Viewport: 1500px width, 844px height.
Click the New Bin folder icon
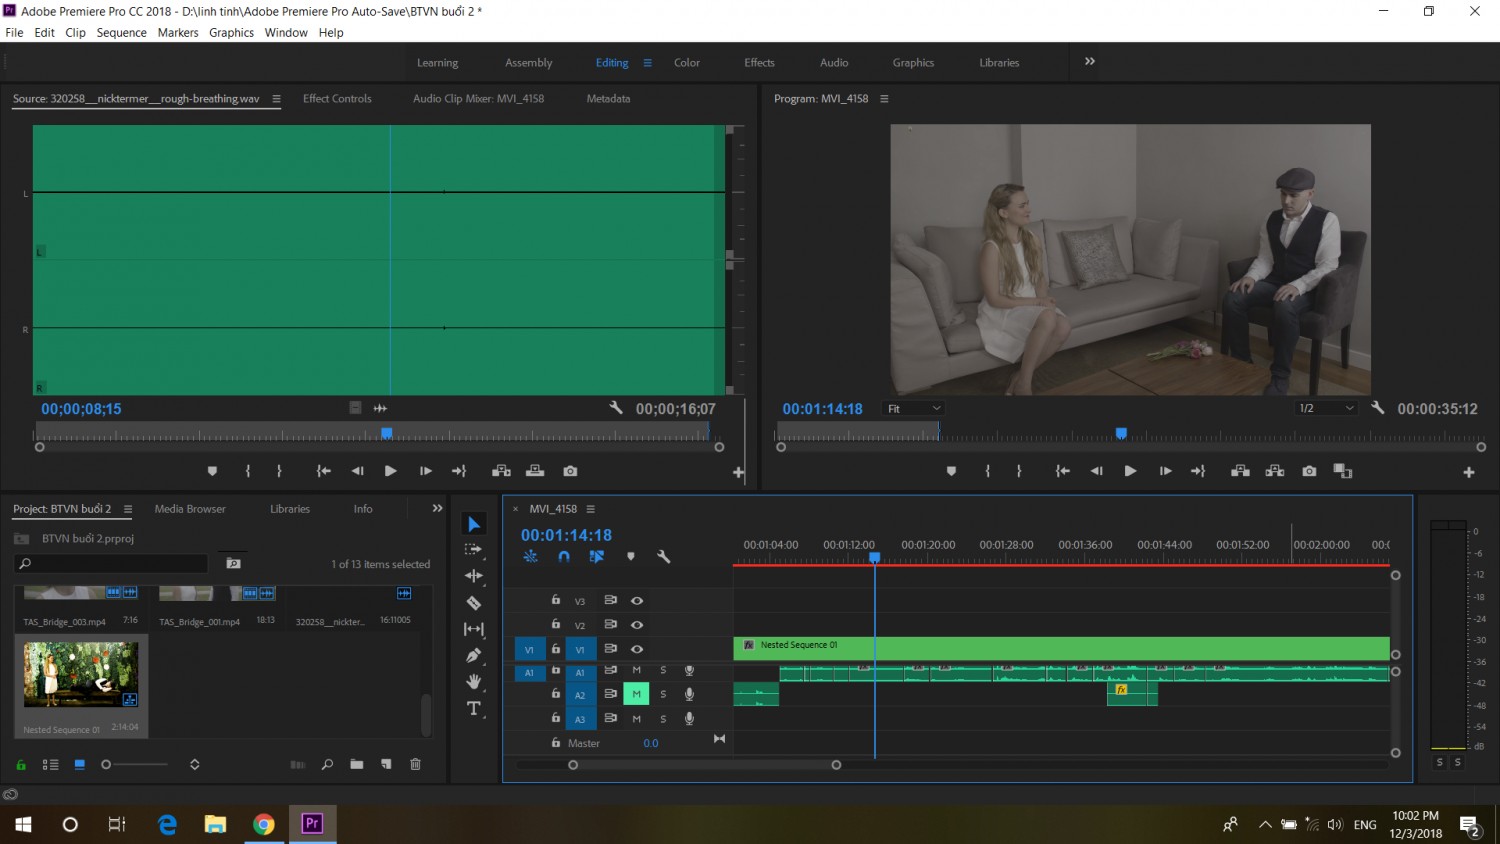tap(357, 764)
